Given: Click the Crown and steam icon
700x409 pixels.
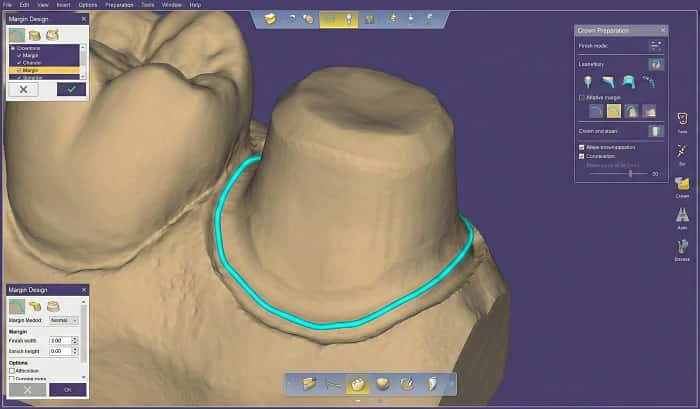Looking at the screenshot, I should [656, 130].
